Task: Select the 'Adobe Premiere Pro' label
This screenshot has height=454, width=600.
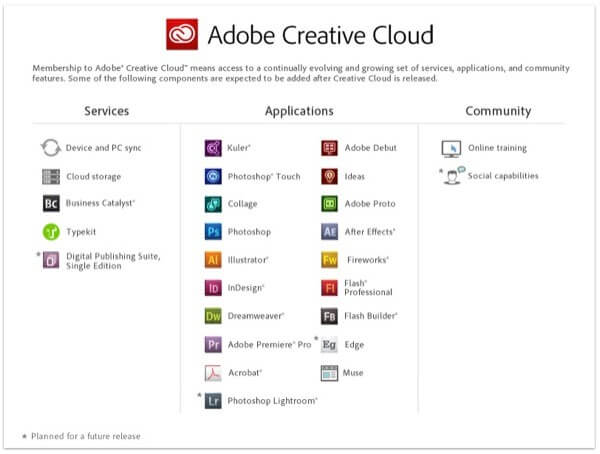Action: pos(269,345)
